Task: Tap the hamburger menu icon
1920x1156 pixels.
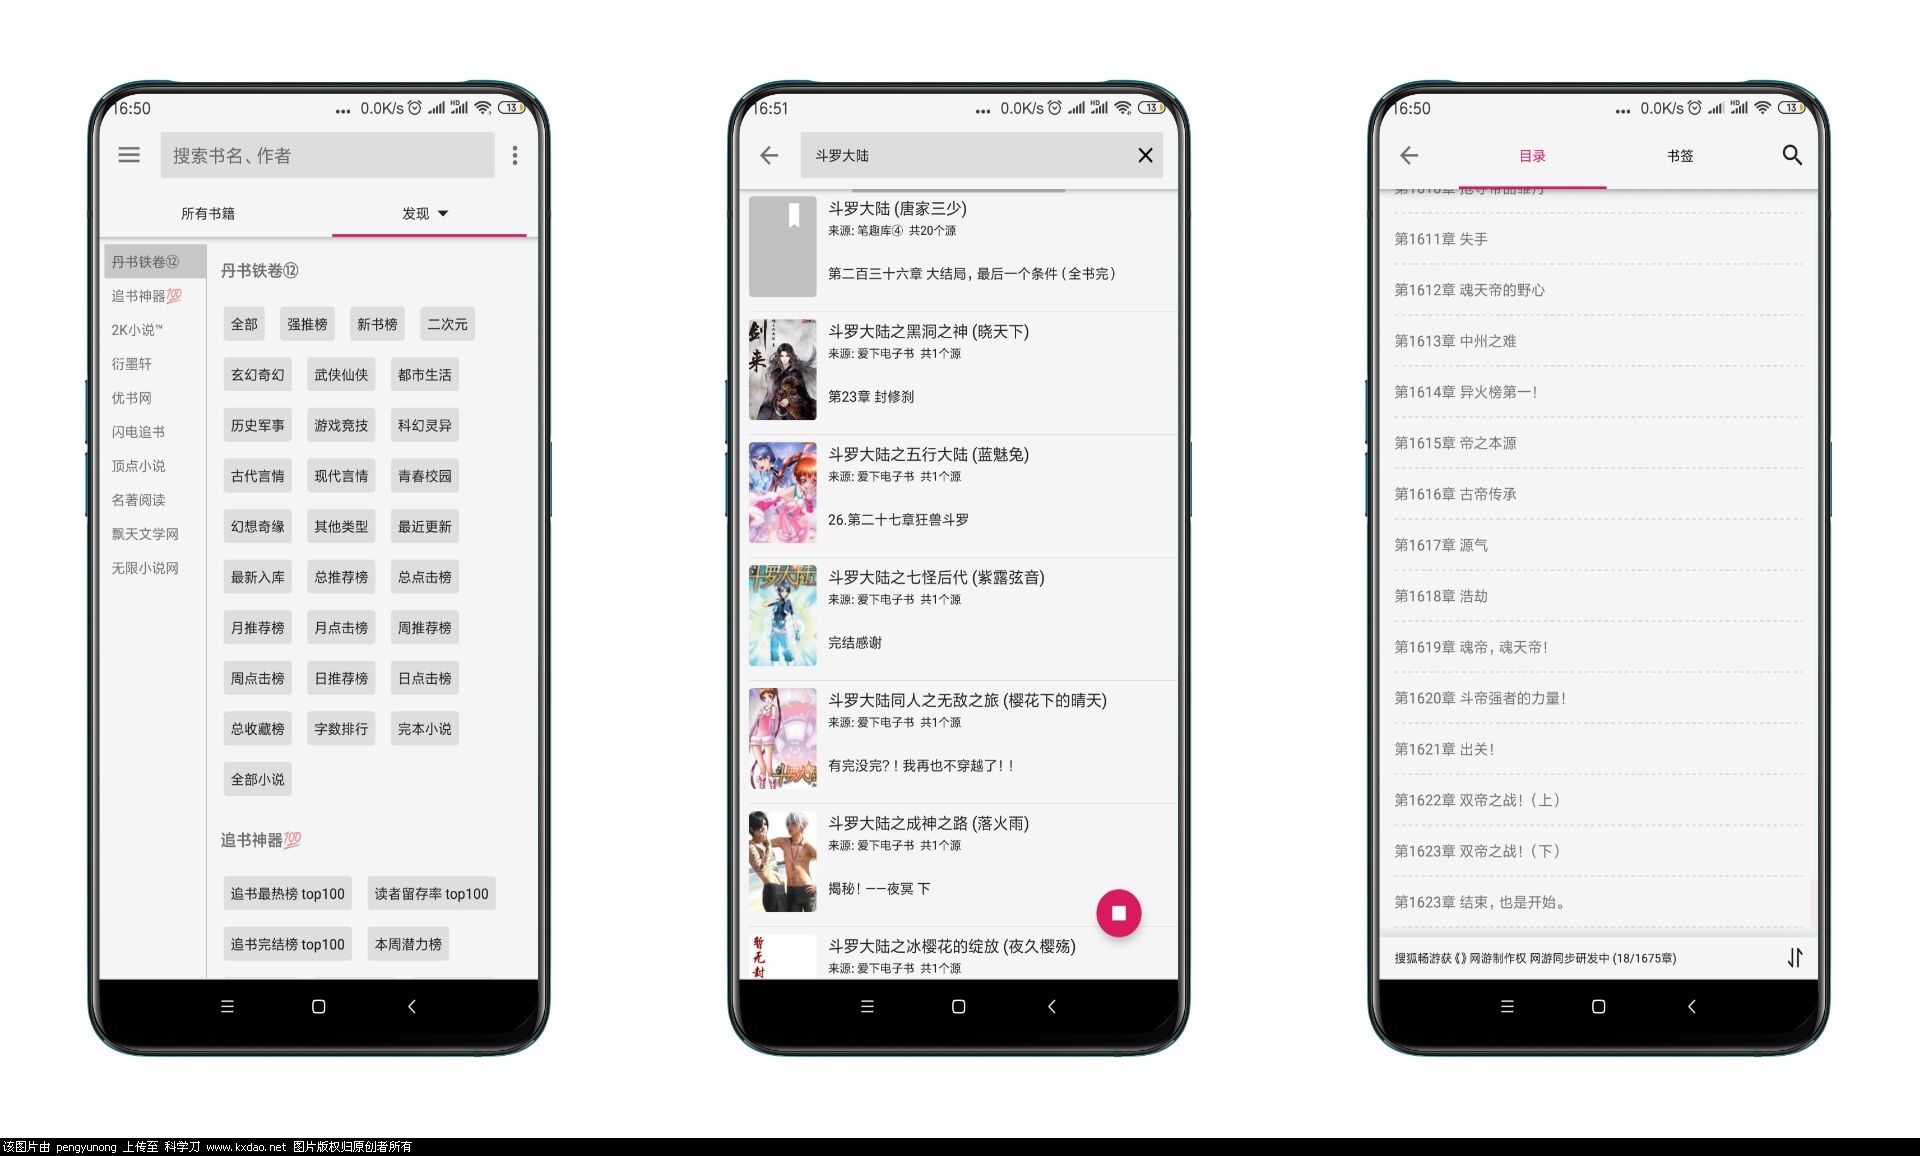Action: pos(130,154)
